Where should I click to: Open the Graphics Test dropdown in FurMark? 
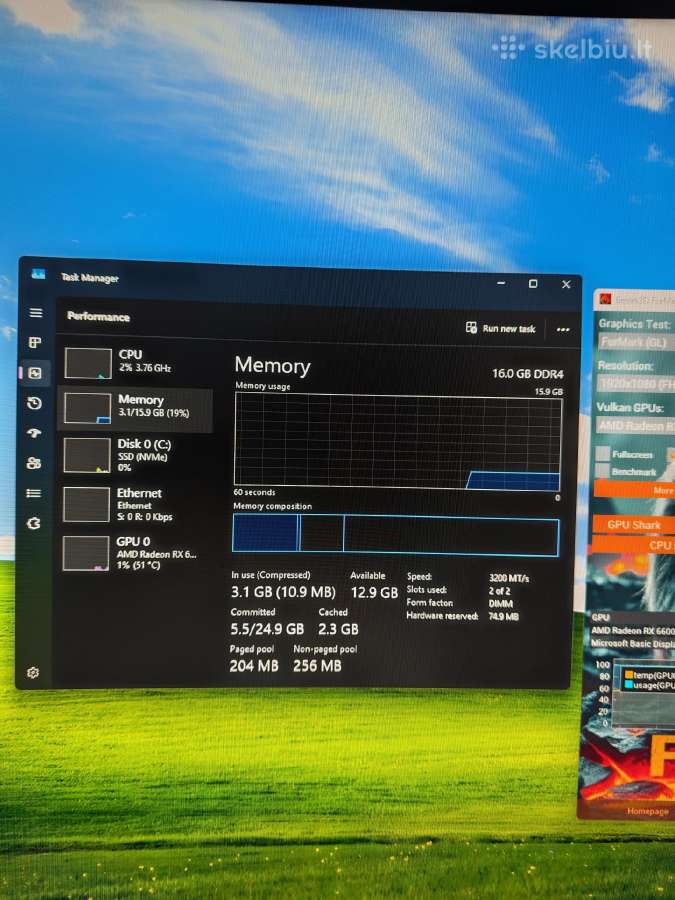pyautogui.click(x=636, y=343)
